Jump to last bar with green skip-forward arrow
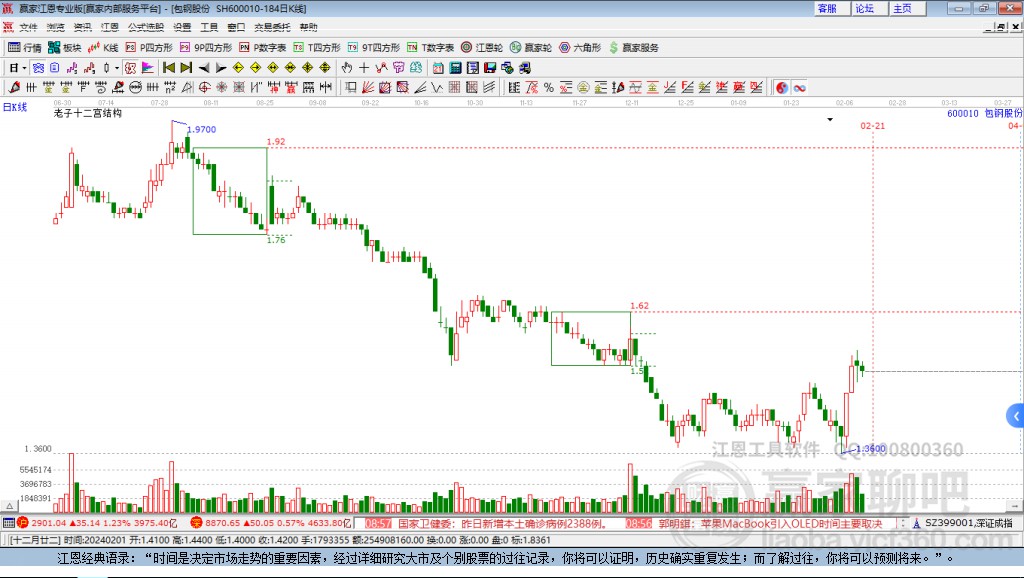This screenshot has height=578, width=1024. pyautogui.click(x=186, y=67)
